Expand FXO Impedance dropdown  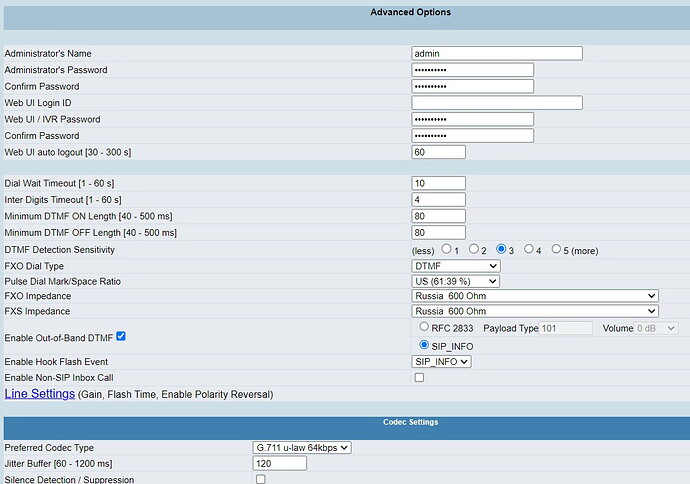point(535,296)
